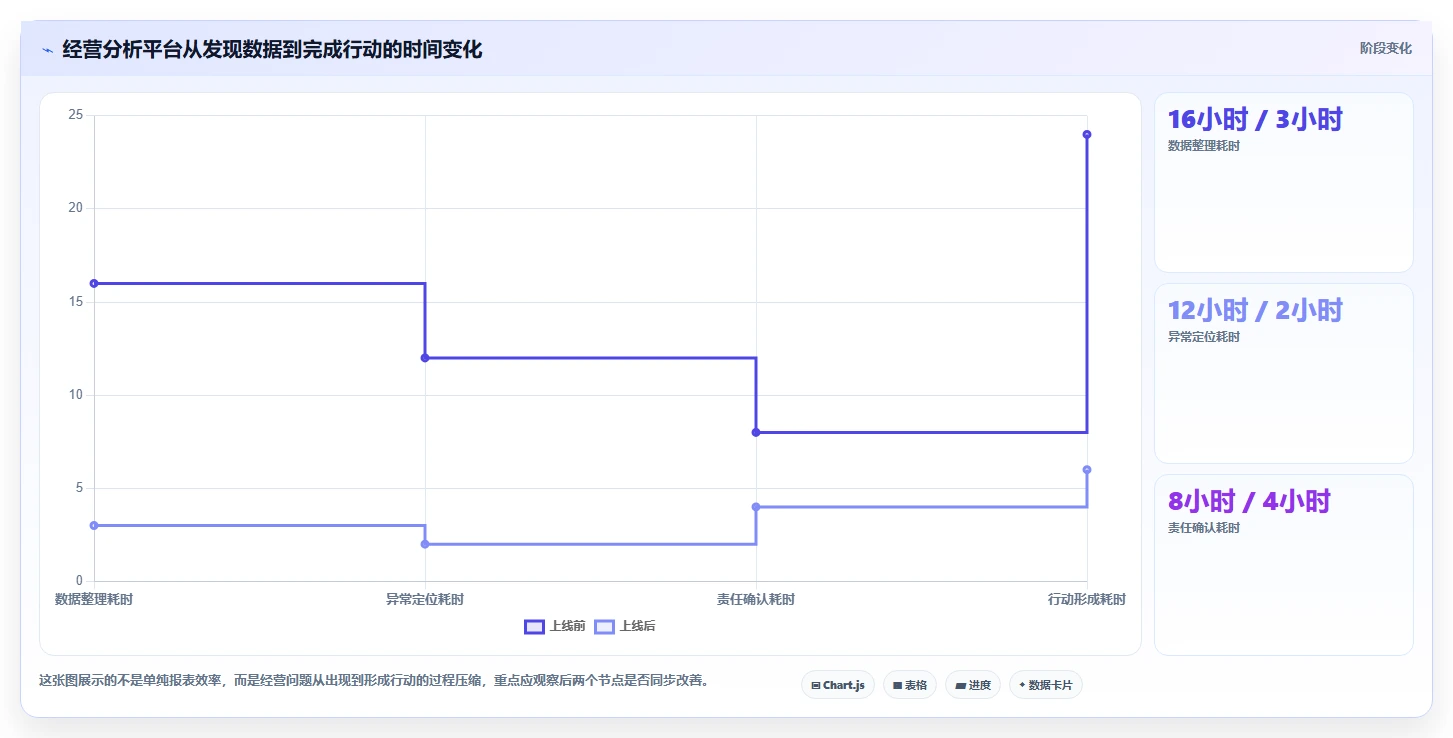This screenshot has width=1453, height=738.
Task: Click the footnote text below the chart
Action: (x=375, y=681)
